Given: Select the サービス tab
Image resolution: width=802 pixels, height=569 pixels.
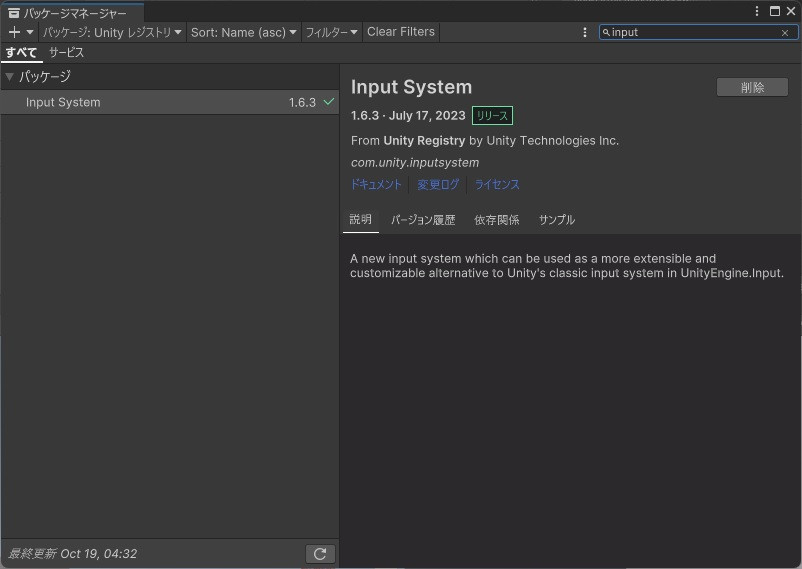Looking at the screenshot, I should 66,52.
